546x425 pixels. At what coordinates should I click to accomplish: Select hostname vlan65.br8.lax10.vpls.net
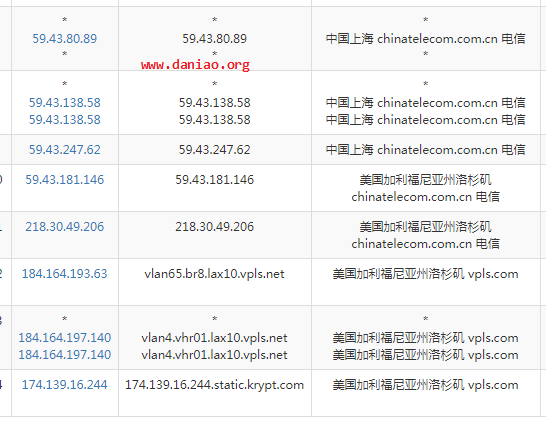point(214,274)
